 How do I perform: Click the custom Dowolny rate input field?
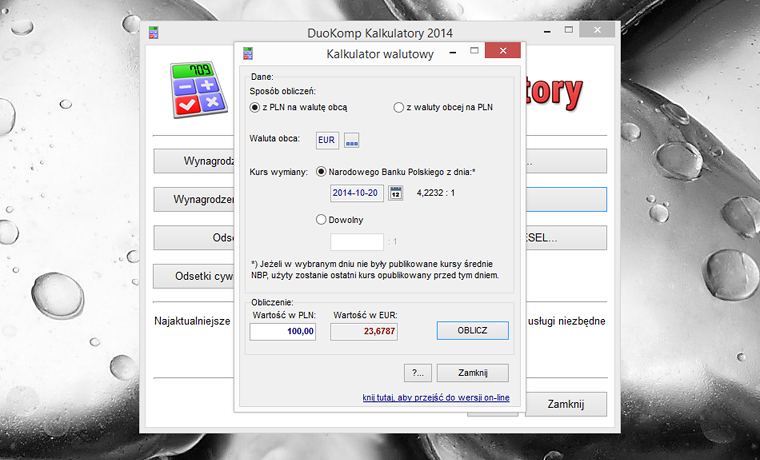pos(357,242)
